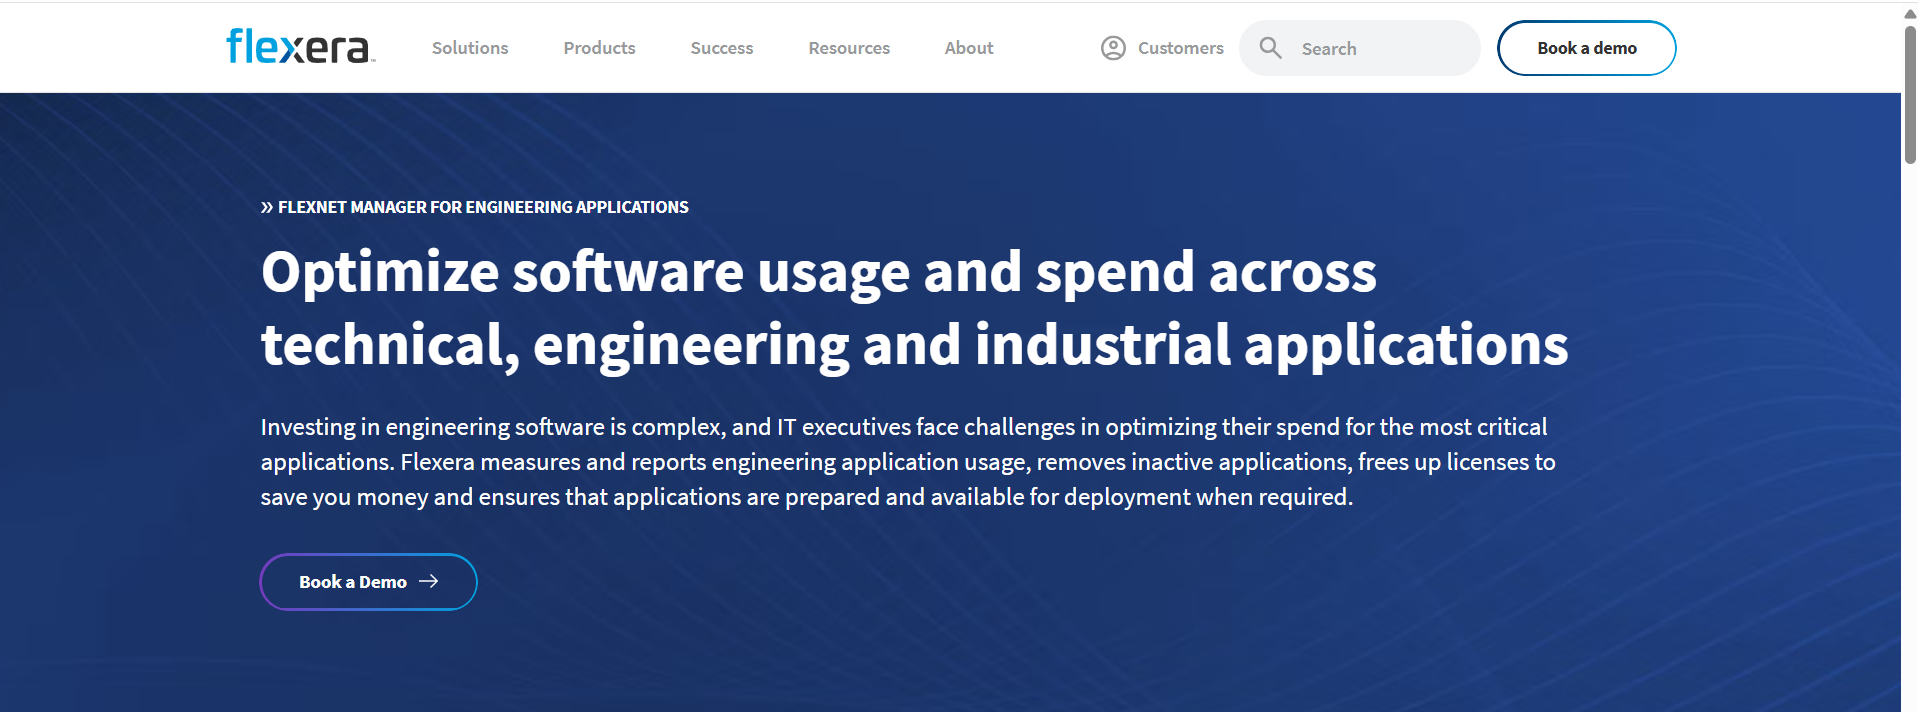Click the vertical scrollbar thumb

pyautogui.click(x=1909, y=95)
